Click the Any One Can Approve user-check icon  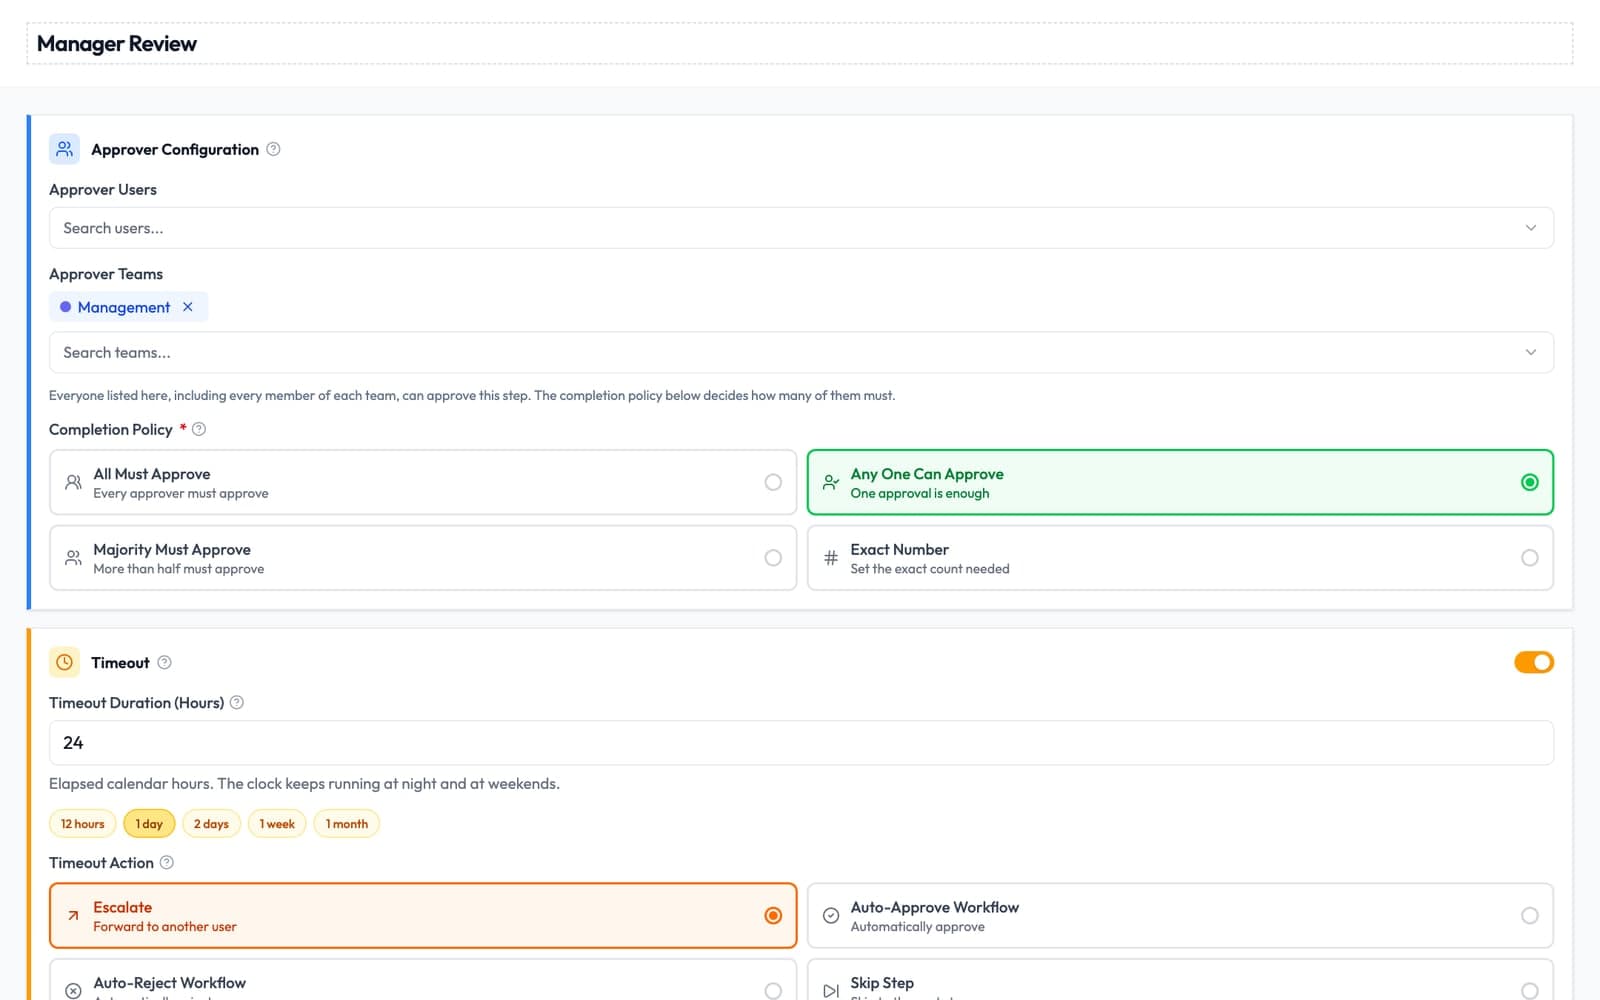point(831,482)
